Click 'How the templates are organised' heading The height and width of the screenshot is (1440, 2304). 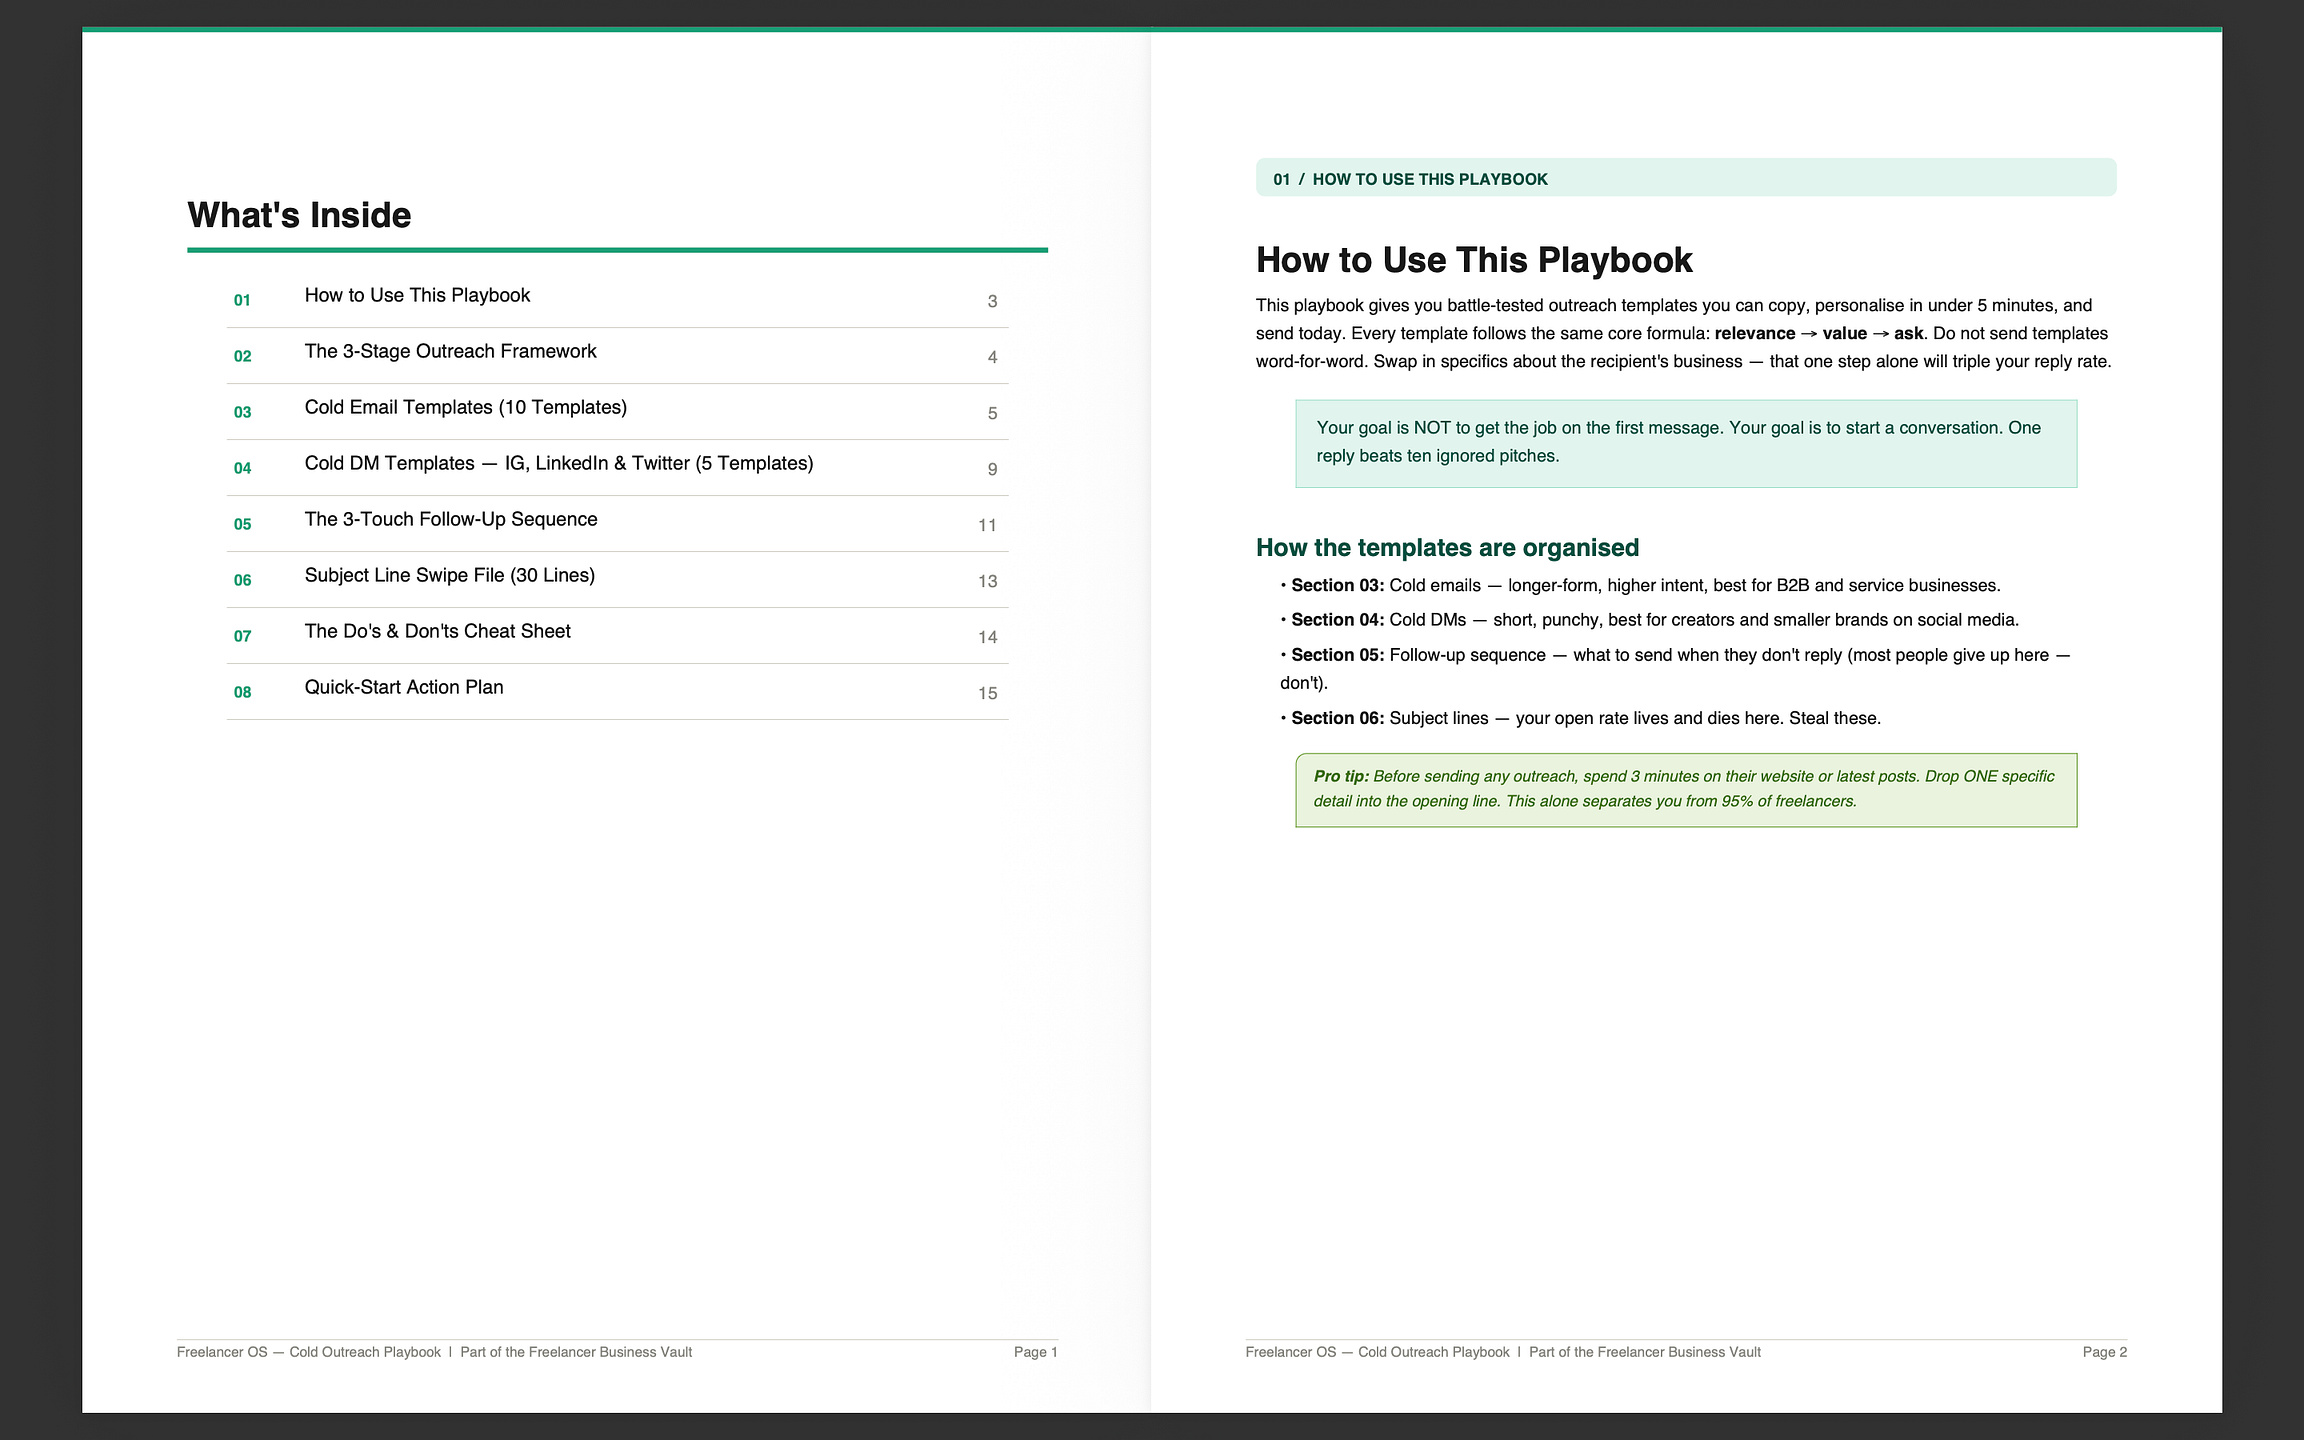[1447, 548]
